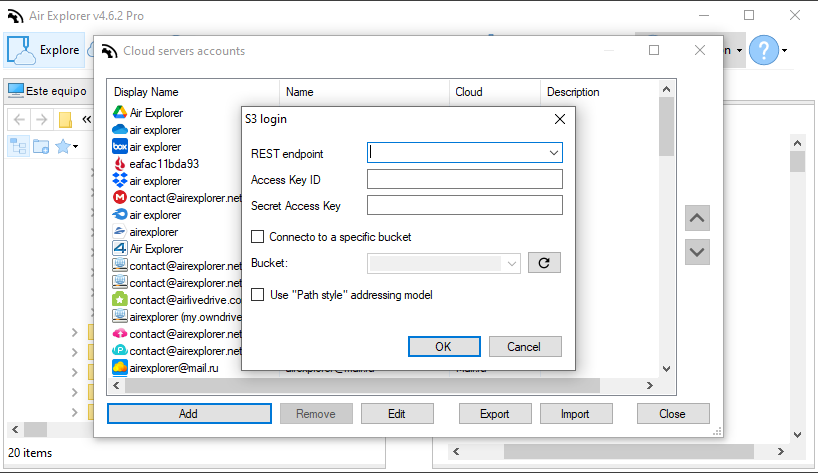This screenshot has height=473, width=818.
Task: Select the contact@airlivedrive.co account row
Action: [x=185, y=300]
